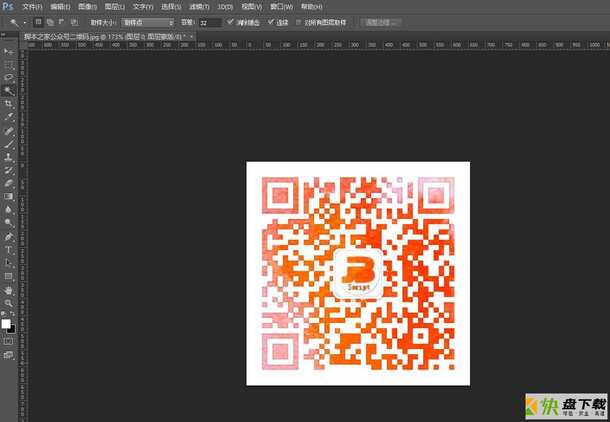Select the Healing Brush tool

tap(9, 131)
